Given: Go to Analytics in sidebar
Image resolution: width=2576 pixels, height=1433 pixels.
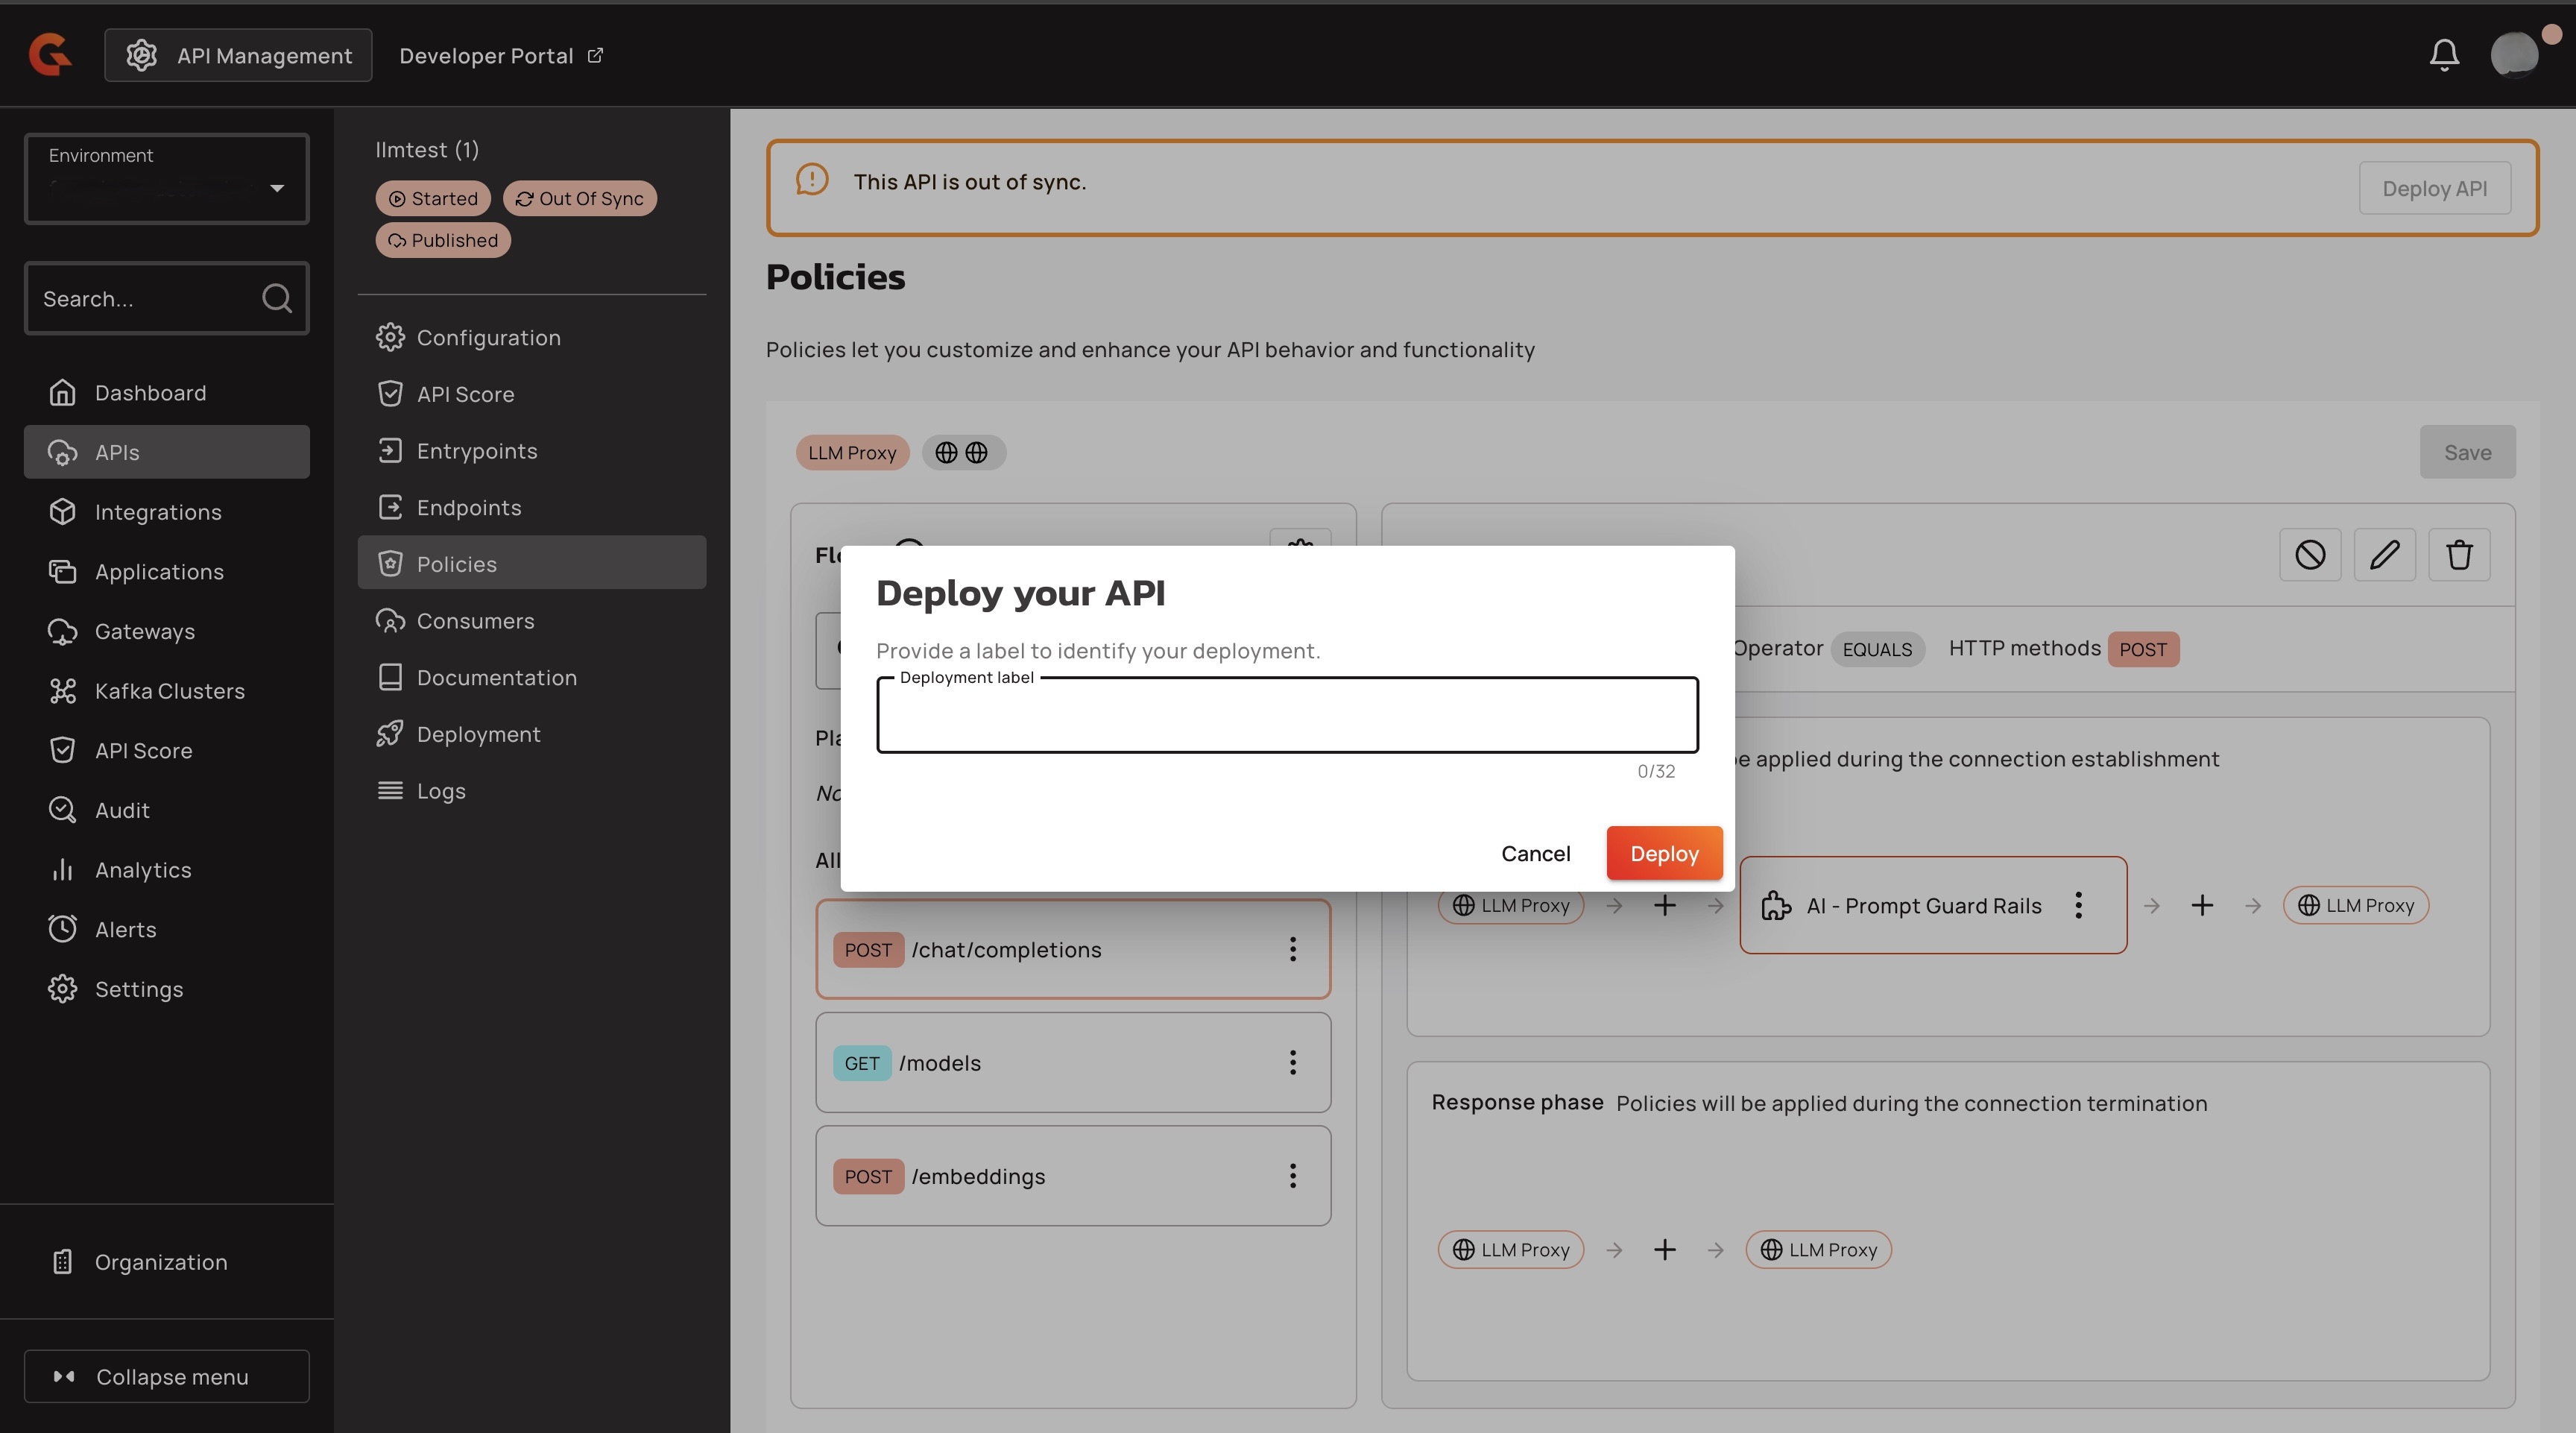Looking at the screenshot, I should 143,870.
